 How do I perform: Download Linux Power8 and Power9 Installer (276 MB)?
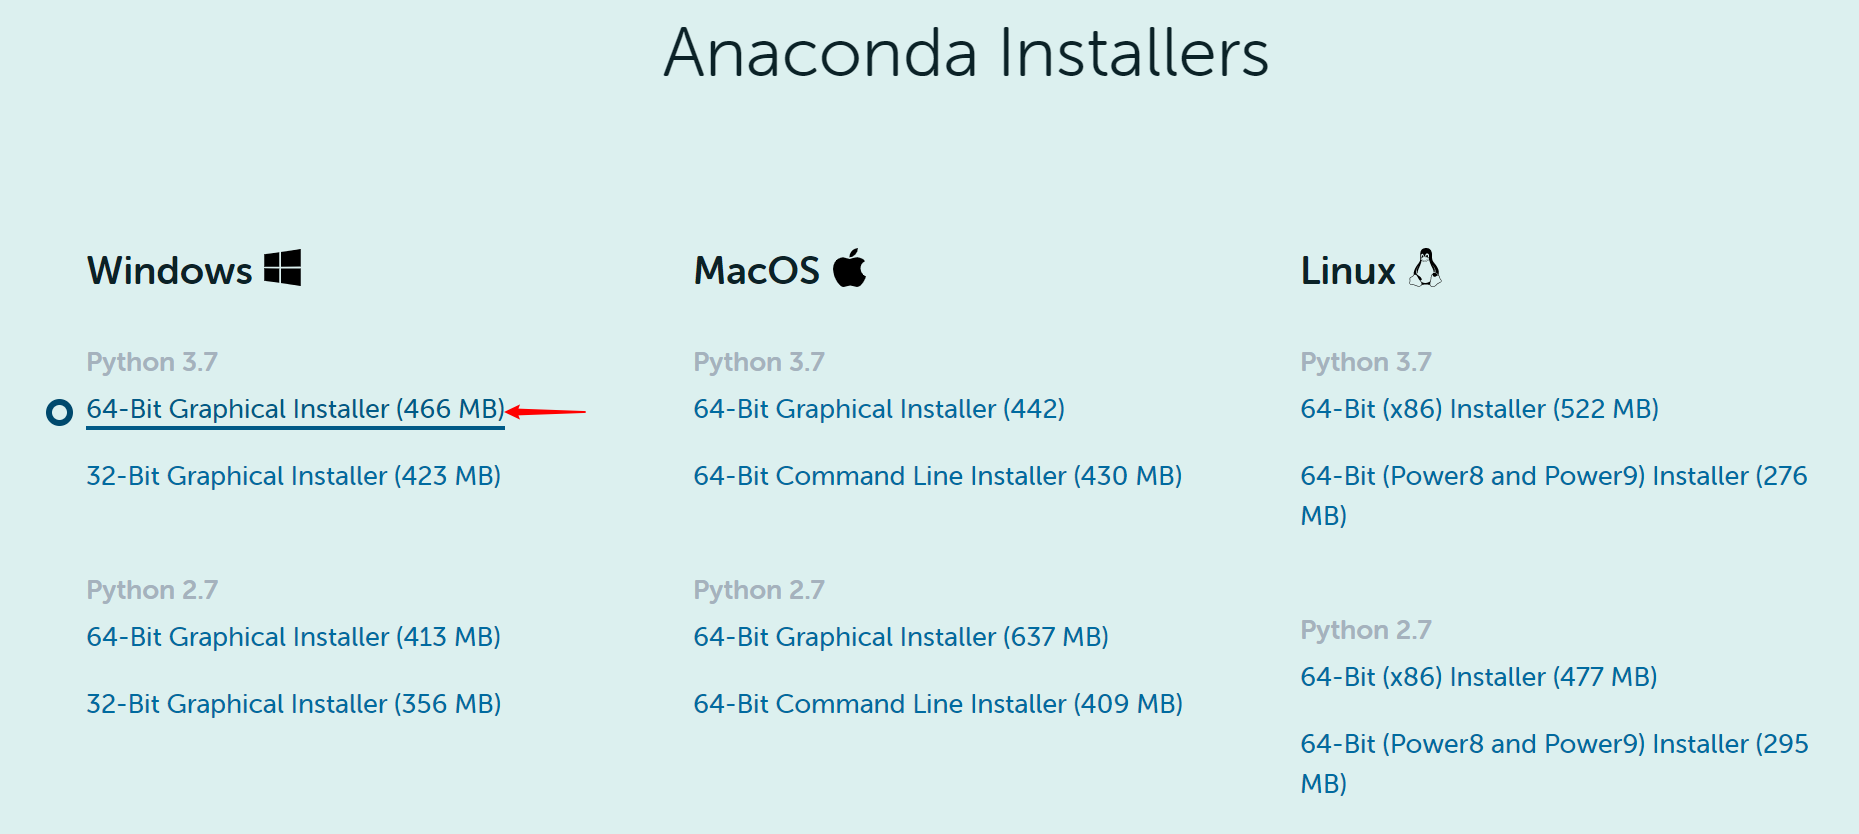click(x=1554, y=496)
